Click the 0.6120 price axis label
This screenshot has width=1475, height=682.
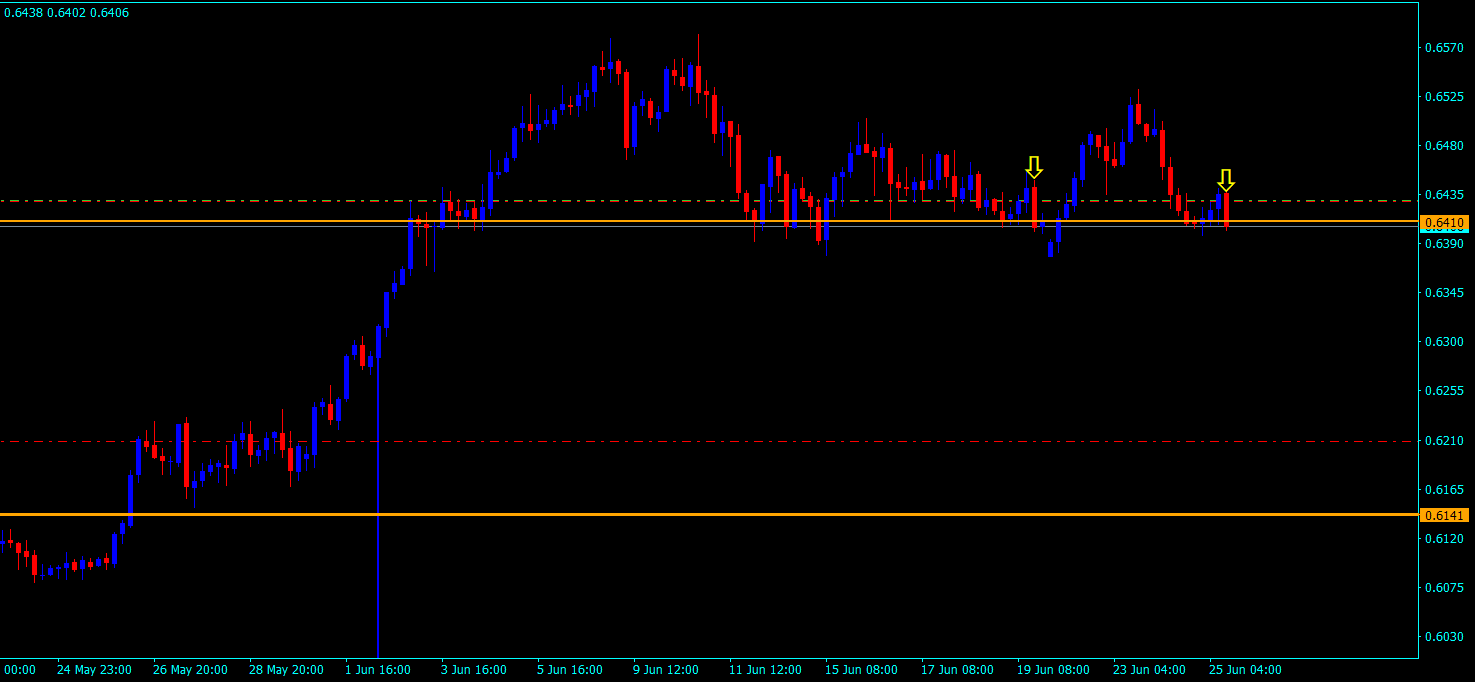(x=1444, y=539)
